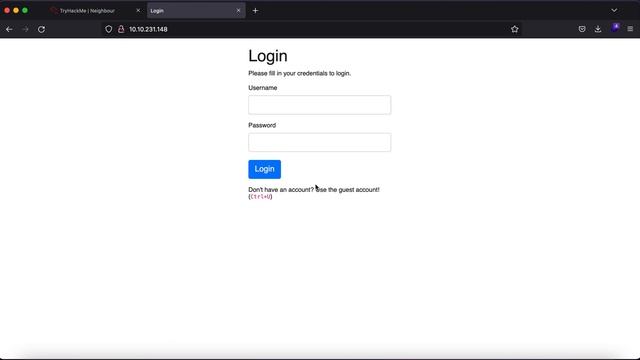Bookmark this page with the star
The width and height of the screenshot is (640, 360).
514,29
